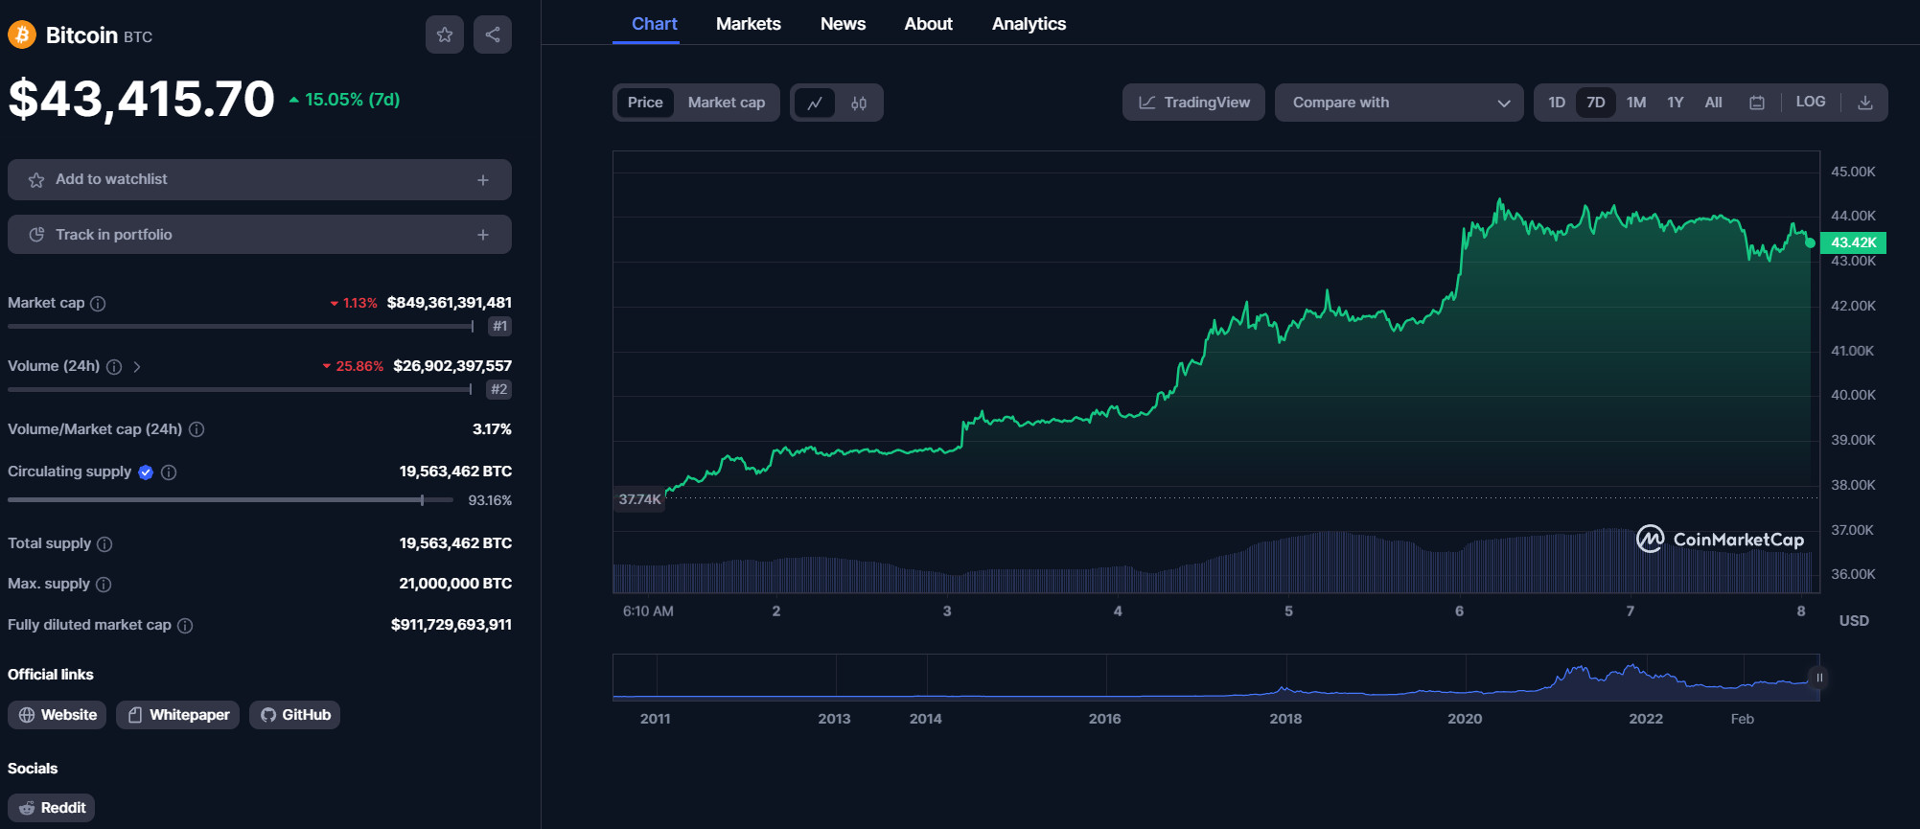
Task: Click the volume rank bar
Action: click(x=240, y=389)
